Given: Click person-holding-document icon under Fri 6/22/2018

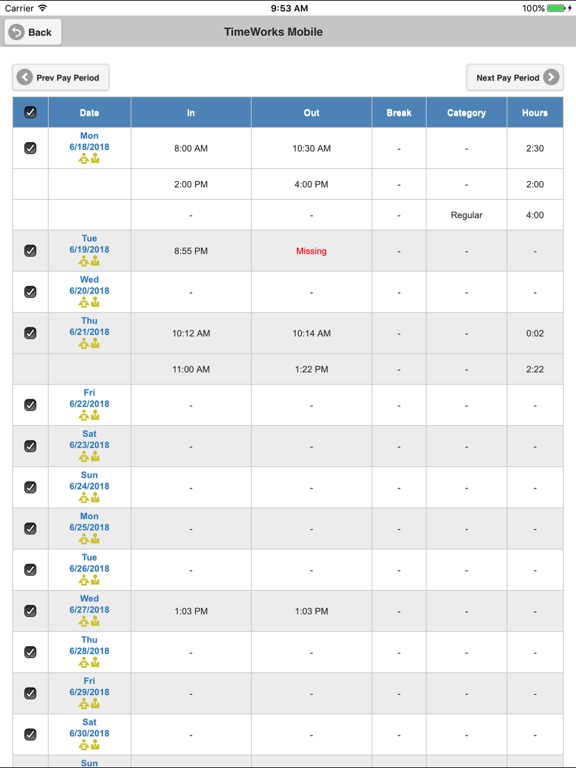Looking at the screenshot, I should point(84,415).
